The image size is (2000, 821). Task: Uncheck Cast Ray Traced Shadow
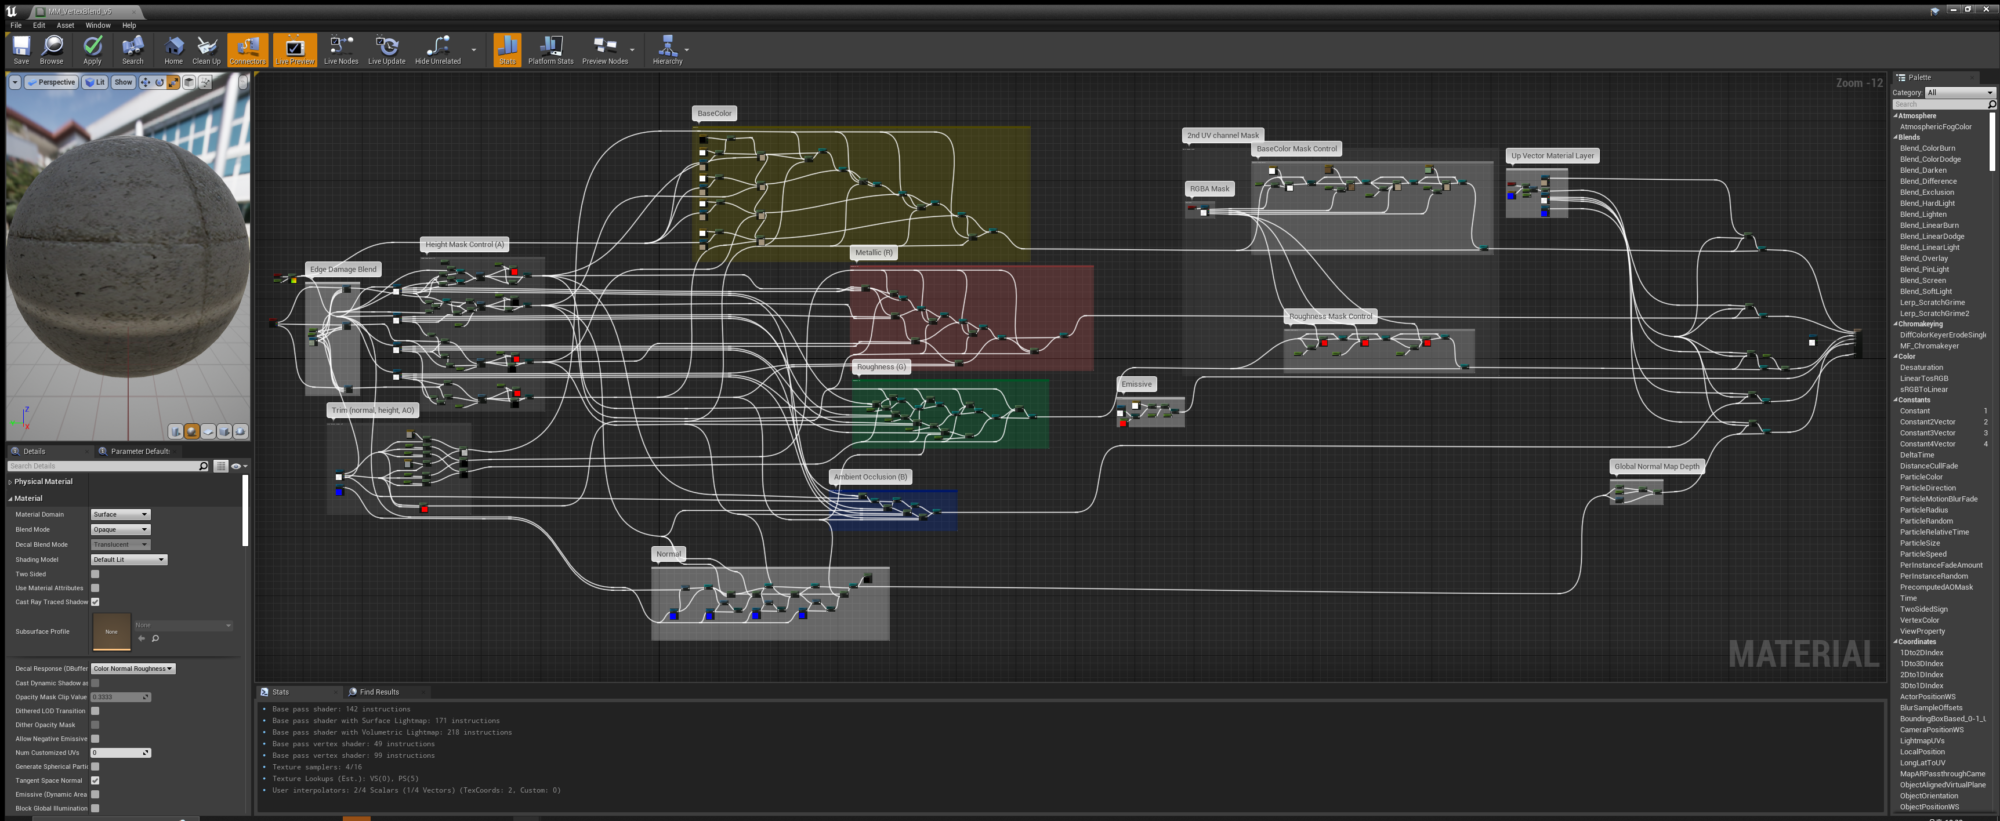click(x=95, y=602)
